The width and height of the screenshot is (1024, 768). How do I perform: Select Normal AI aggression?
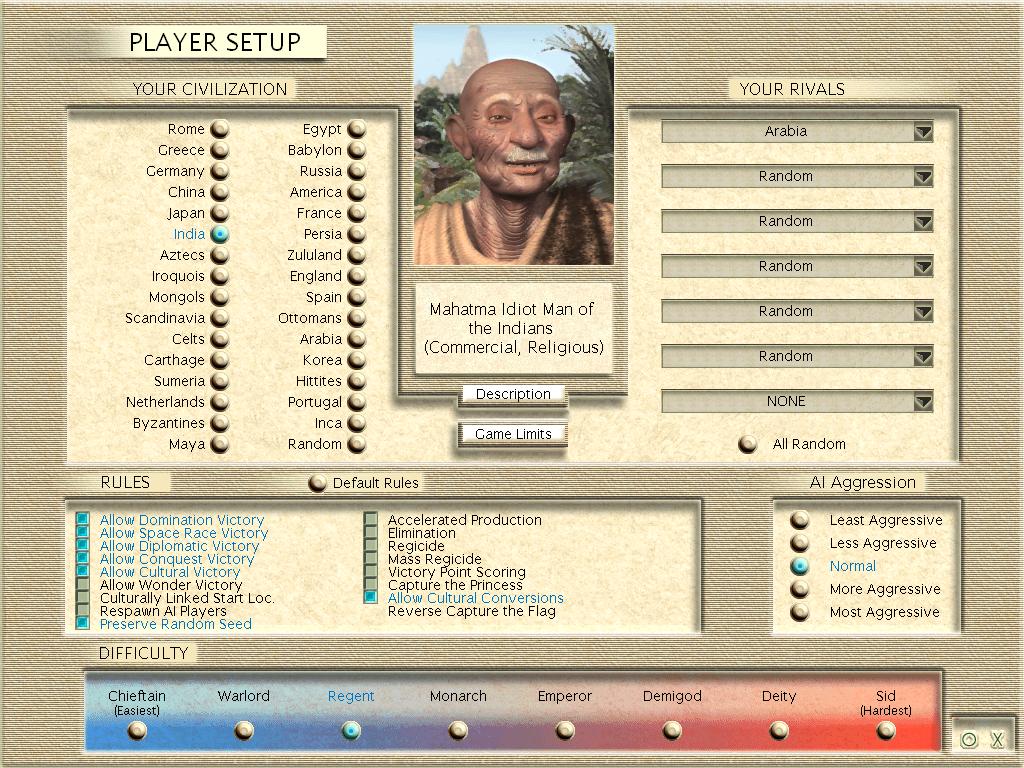pos(800,566)
